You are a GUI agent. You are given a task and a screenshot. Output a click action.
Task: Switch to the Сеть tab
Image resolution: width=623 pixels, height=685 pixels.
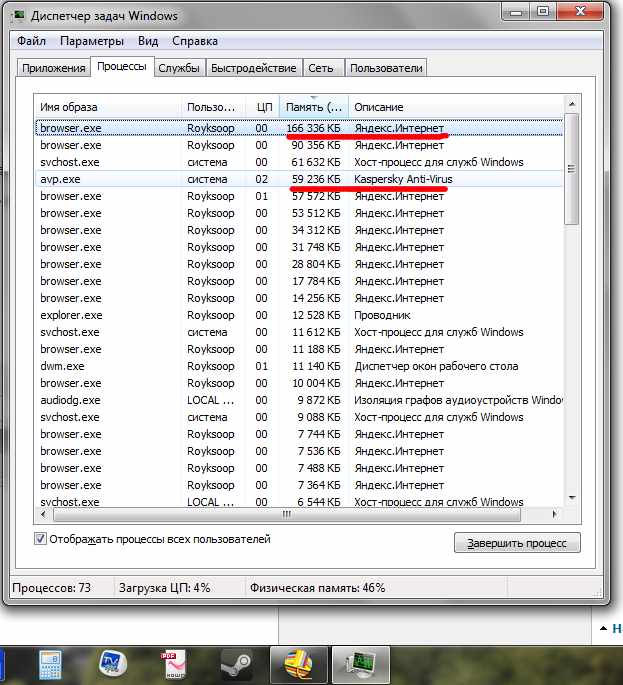pyautogui.click(x=322, y=68)
